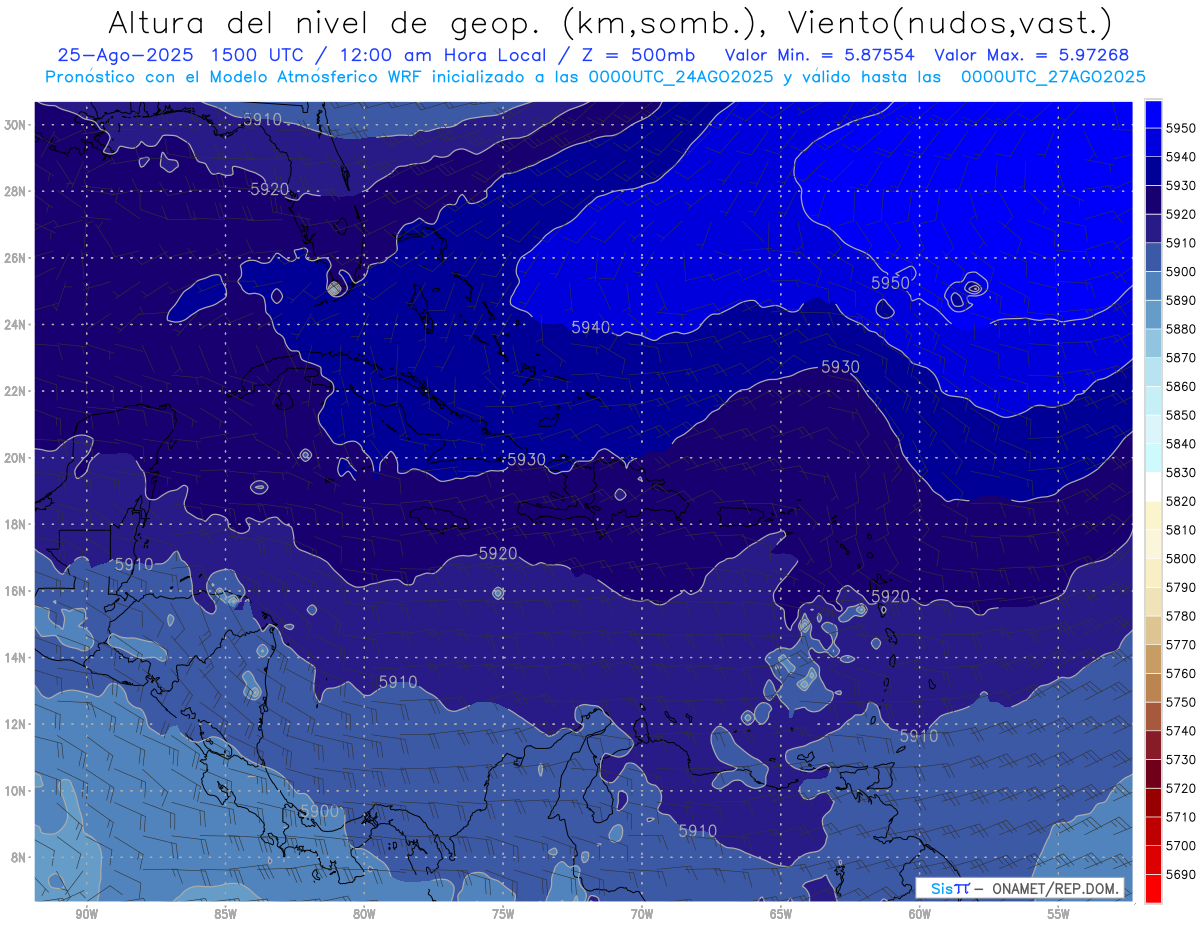Viewport: 1200px width, 927px height.
Task: Click the '28N' latitude axis label
Action: (x=16, y=191)
